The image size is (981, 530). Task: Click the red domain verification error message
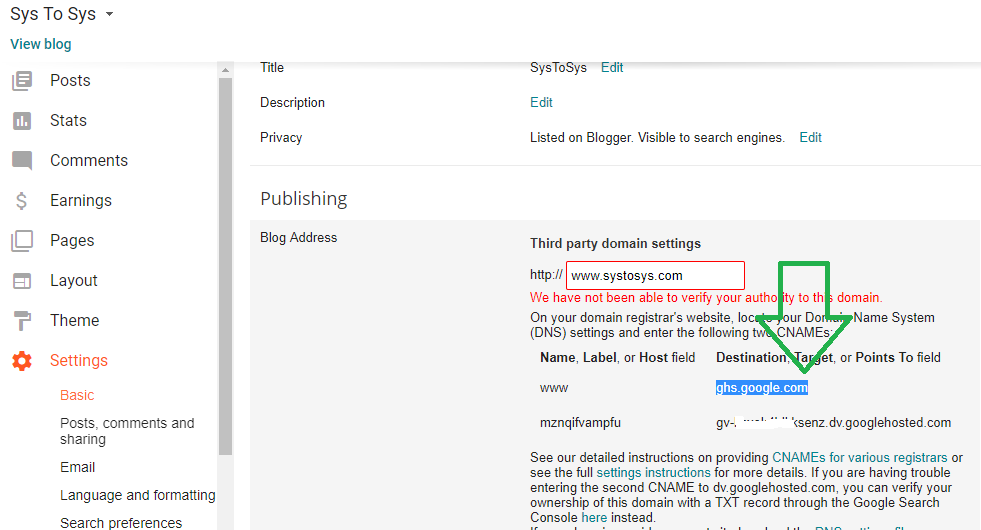(x=706, y=298)
